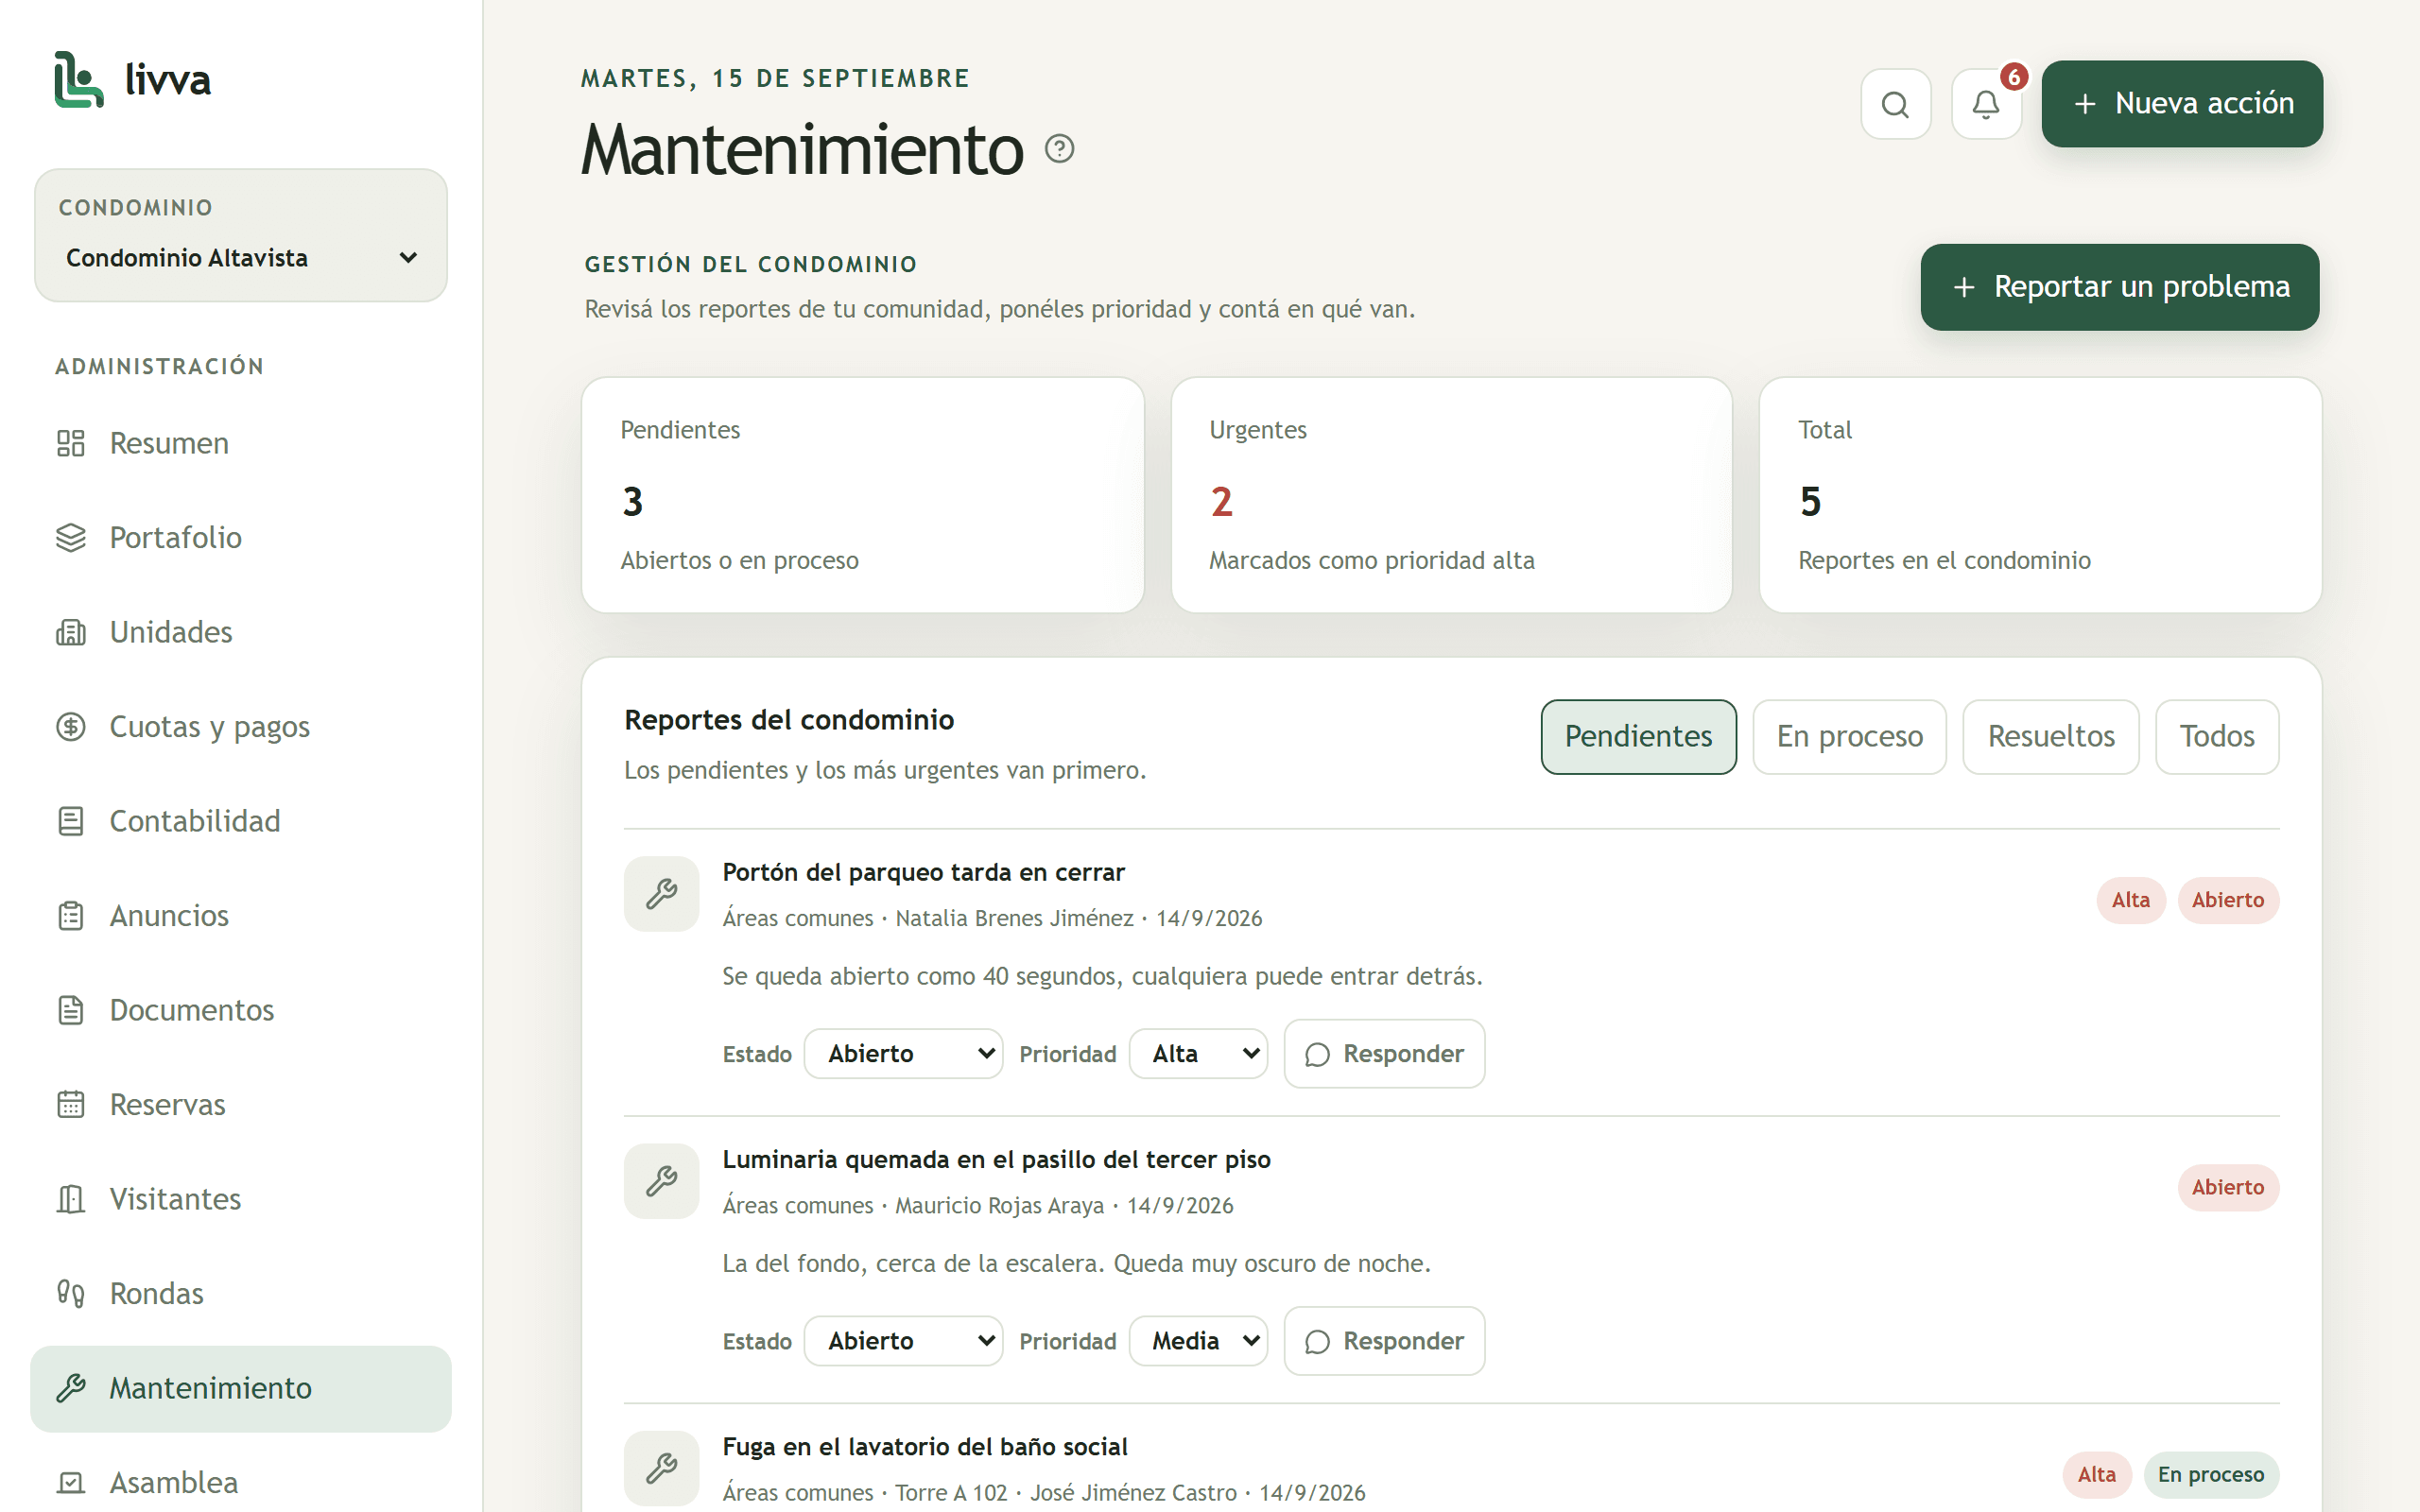
Task: Click Responder on Portón del parqueo report
Action: [1384, 1054]
